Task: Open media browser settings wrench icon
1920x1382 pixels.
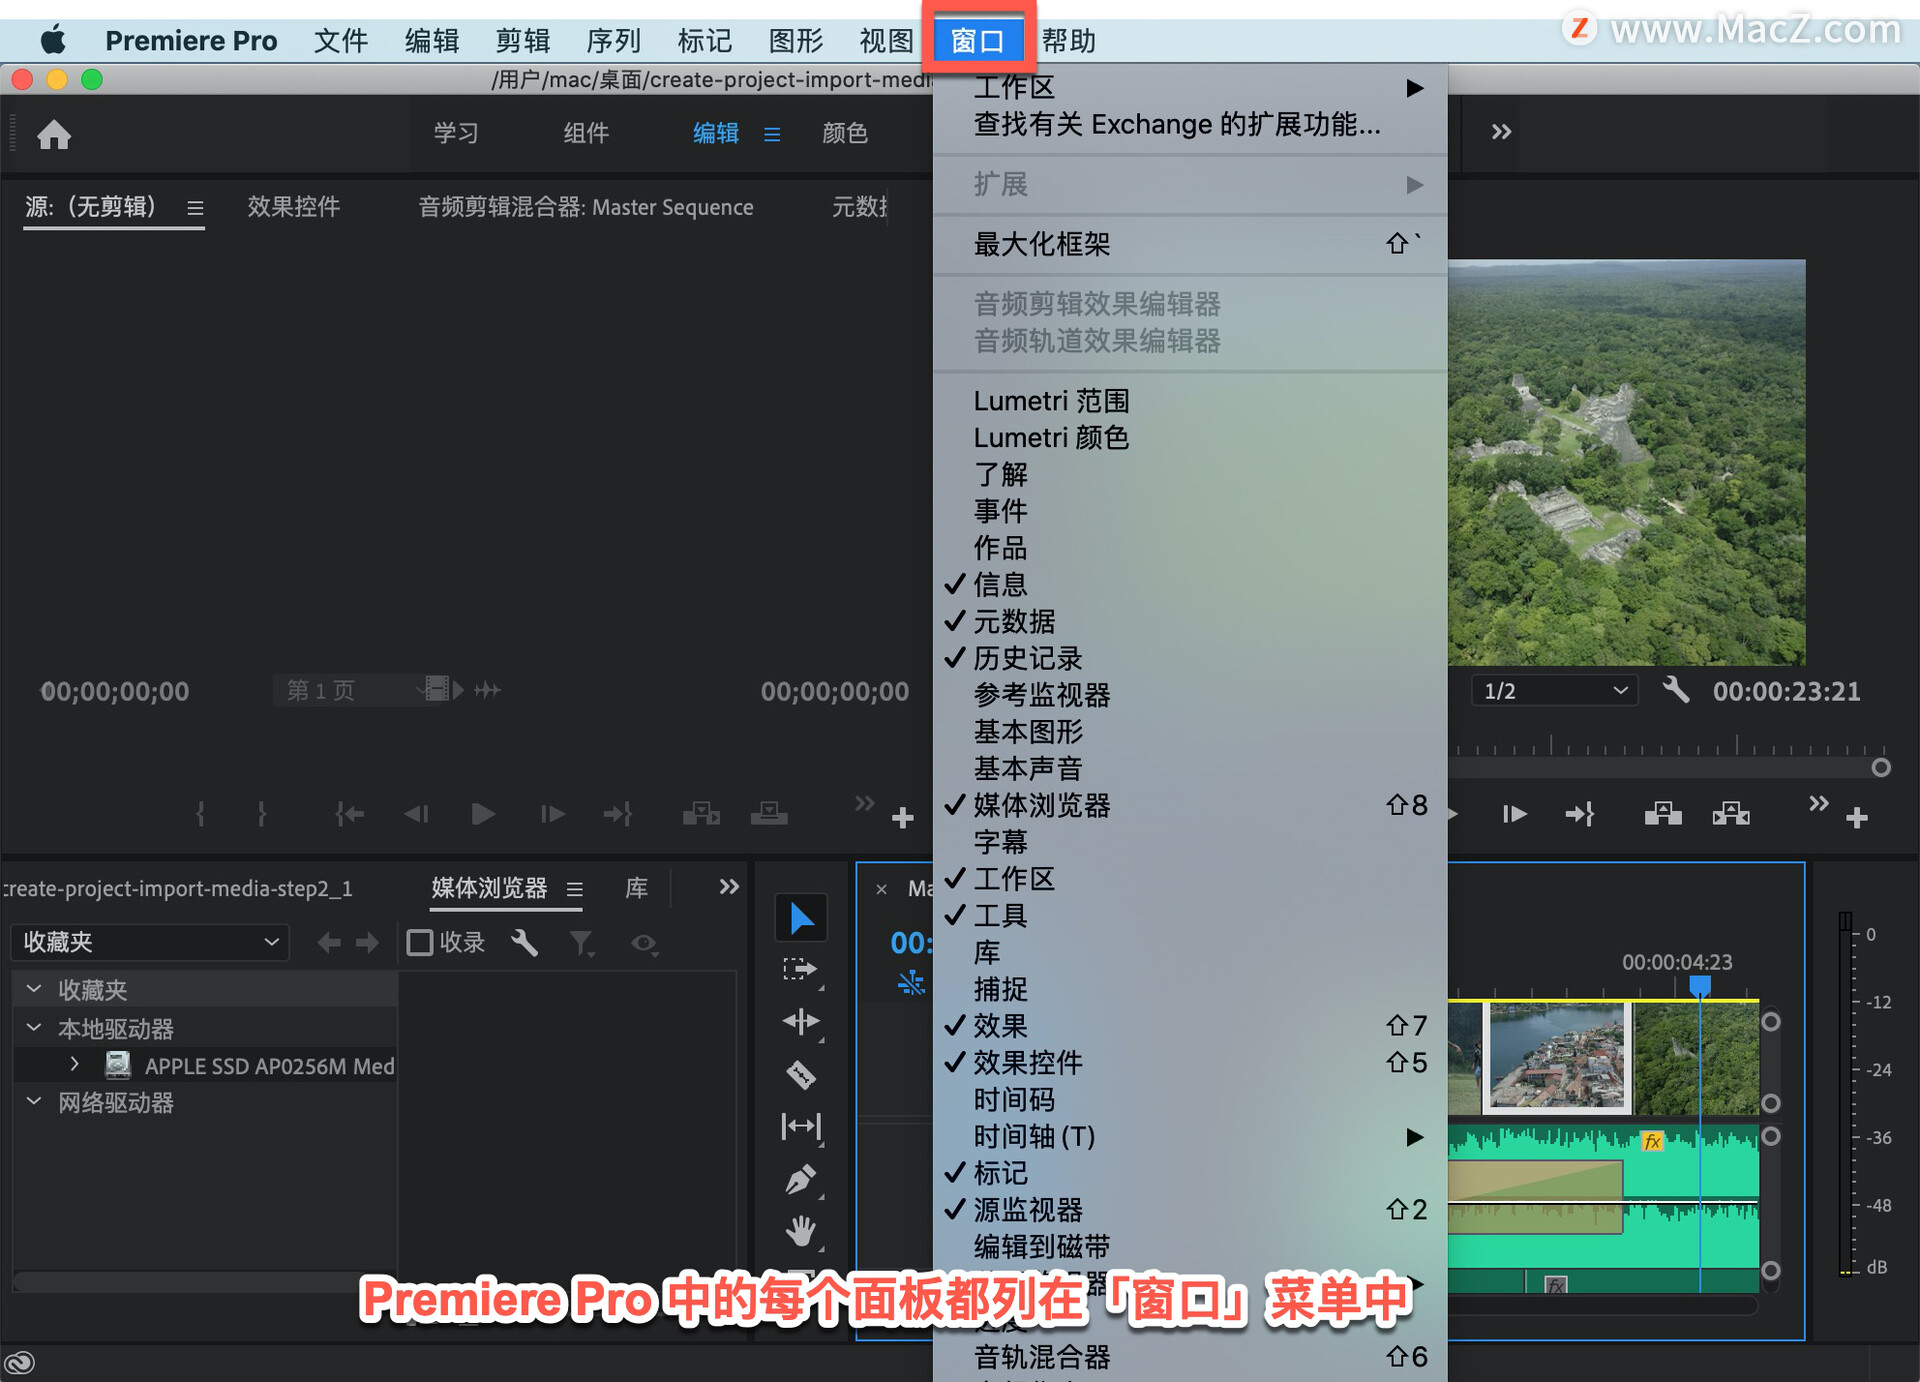Action: (x=524, y=942)
